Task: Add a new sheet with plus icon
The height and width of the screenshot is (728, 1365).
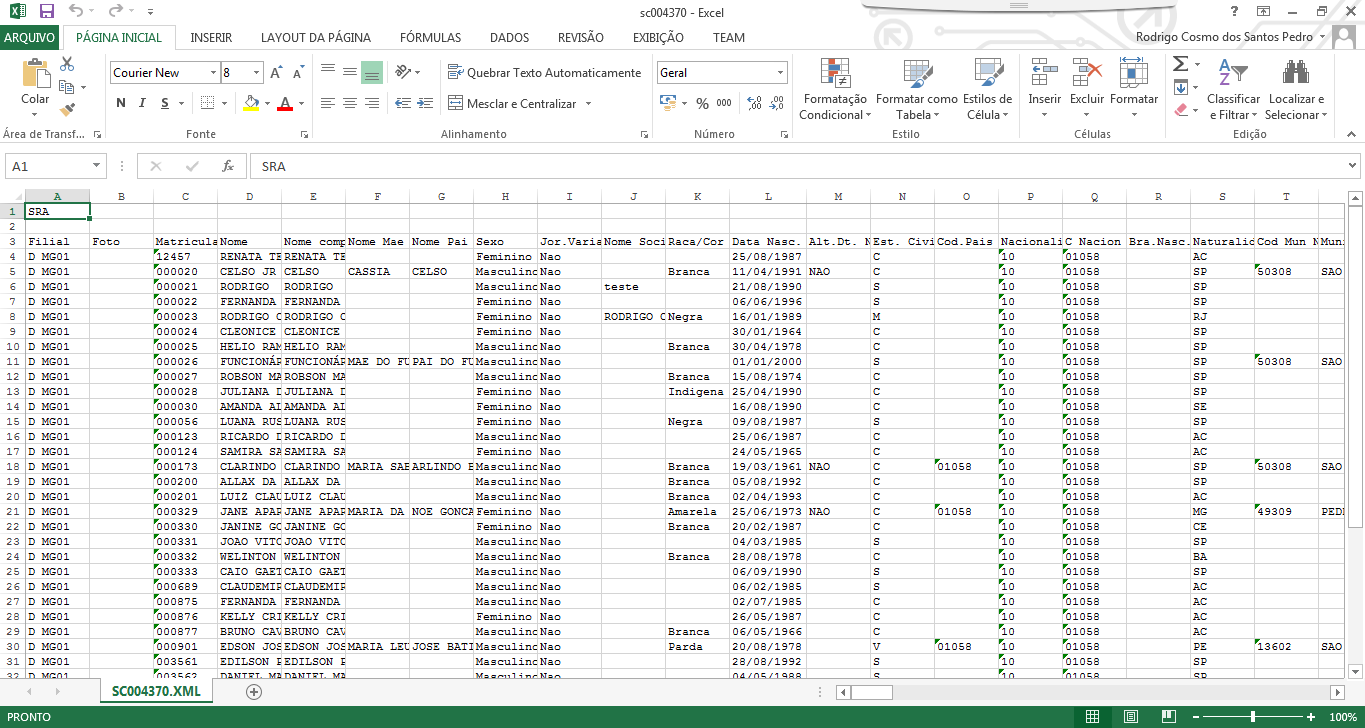Action: pyautogui.click(x=254, y=691)
